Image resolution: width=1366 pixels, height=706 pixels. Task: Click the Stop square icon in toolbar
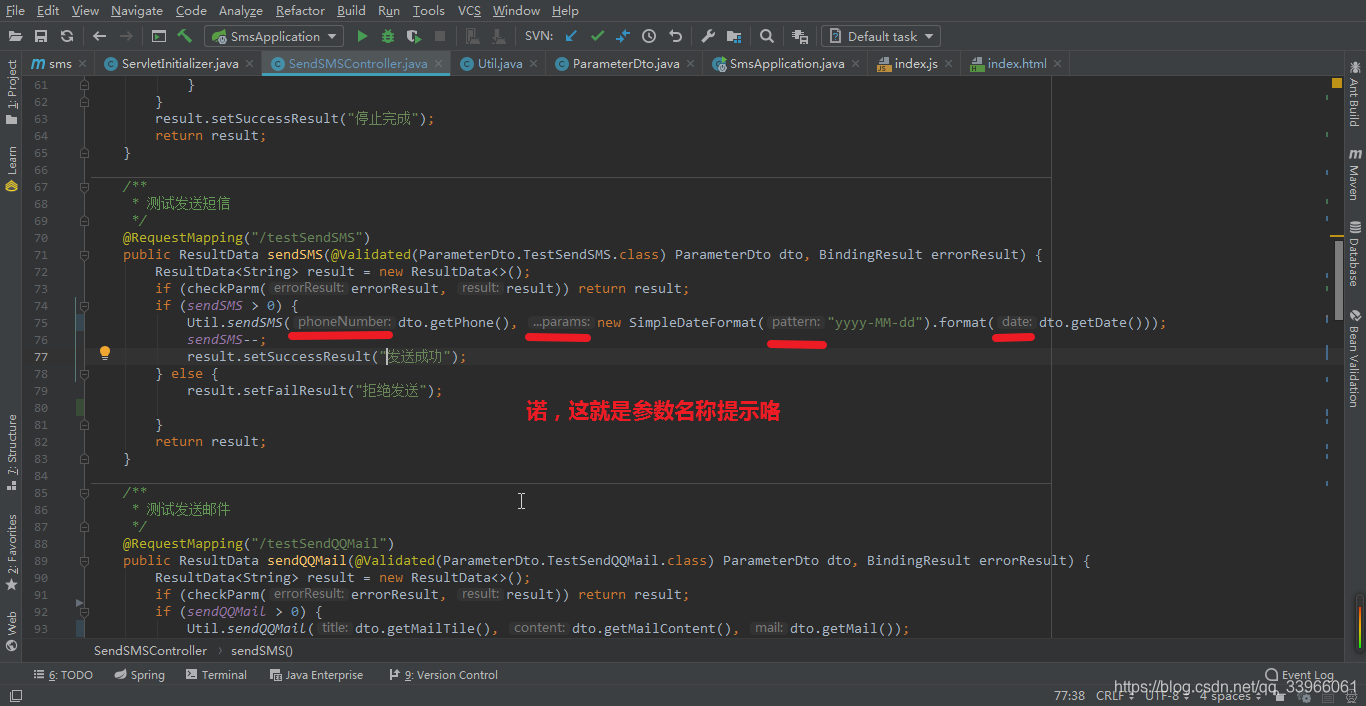click(440, 36)
